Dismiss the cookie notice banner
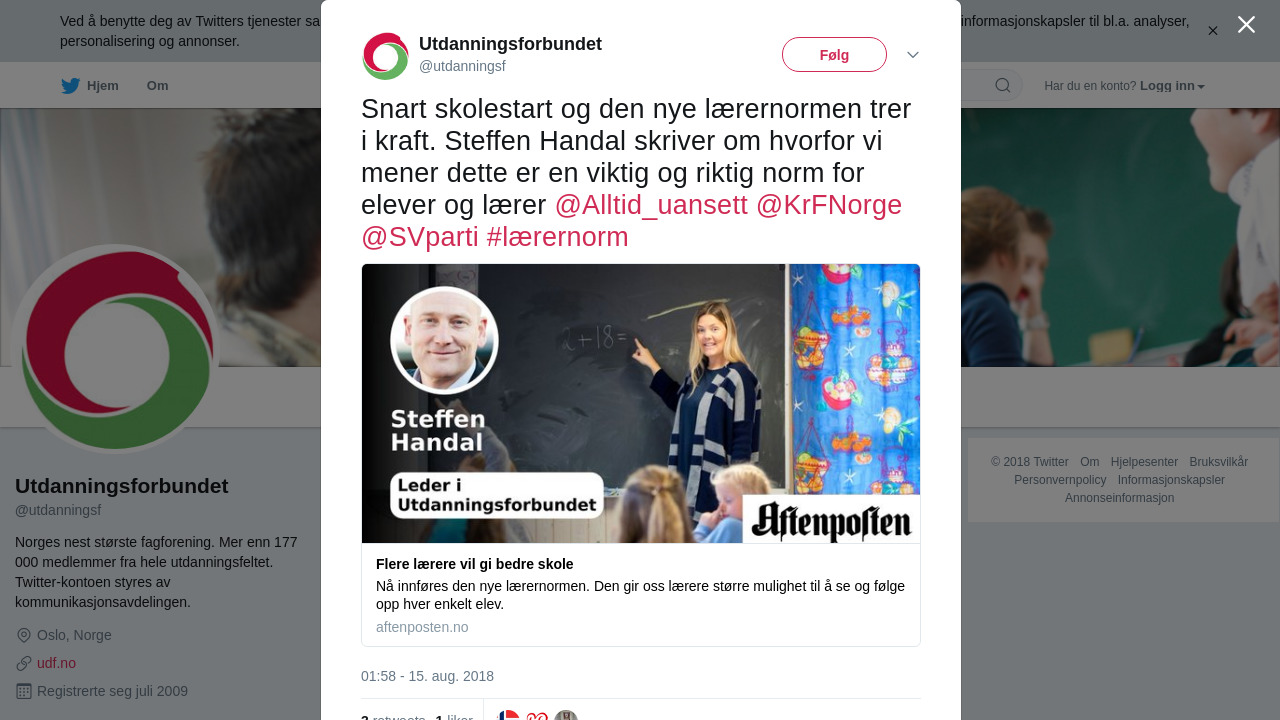Viewport: 1280px width, 720px height. coord(1213,31)
